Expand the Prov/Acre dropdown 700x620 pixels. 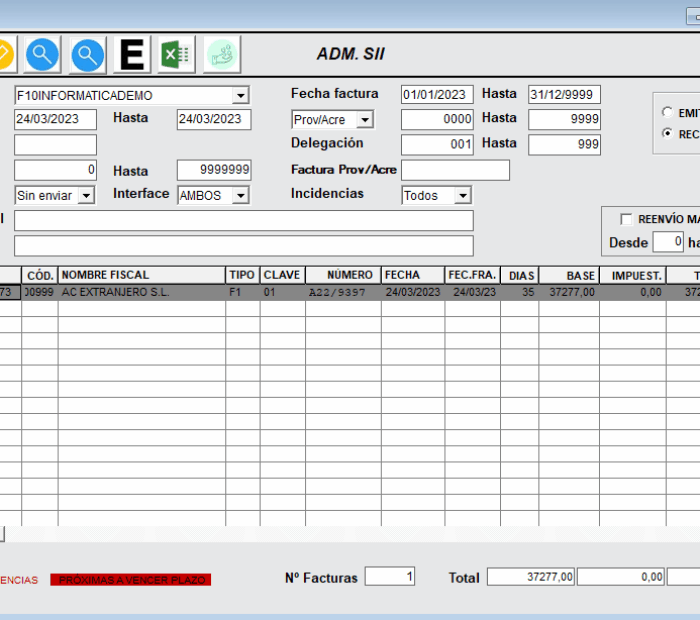(364, 120)
